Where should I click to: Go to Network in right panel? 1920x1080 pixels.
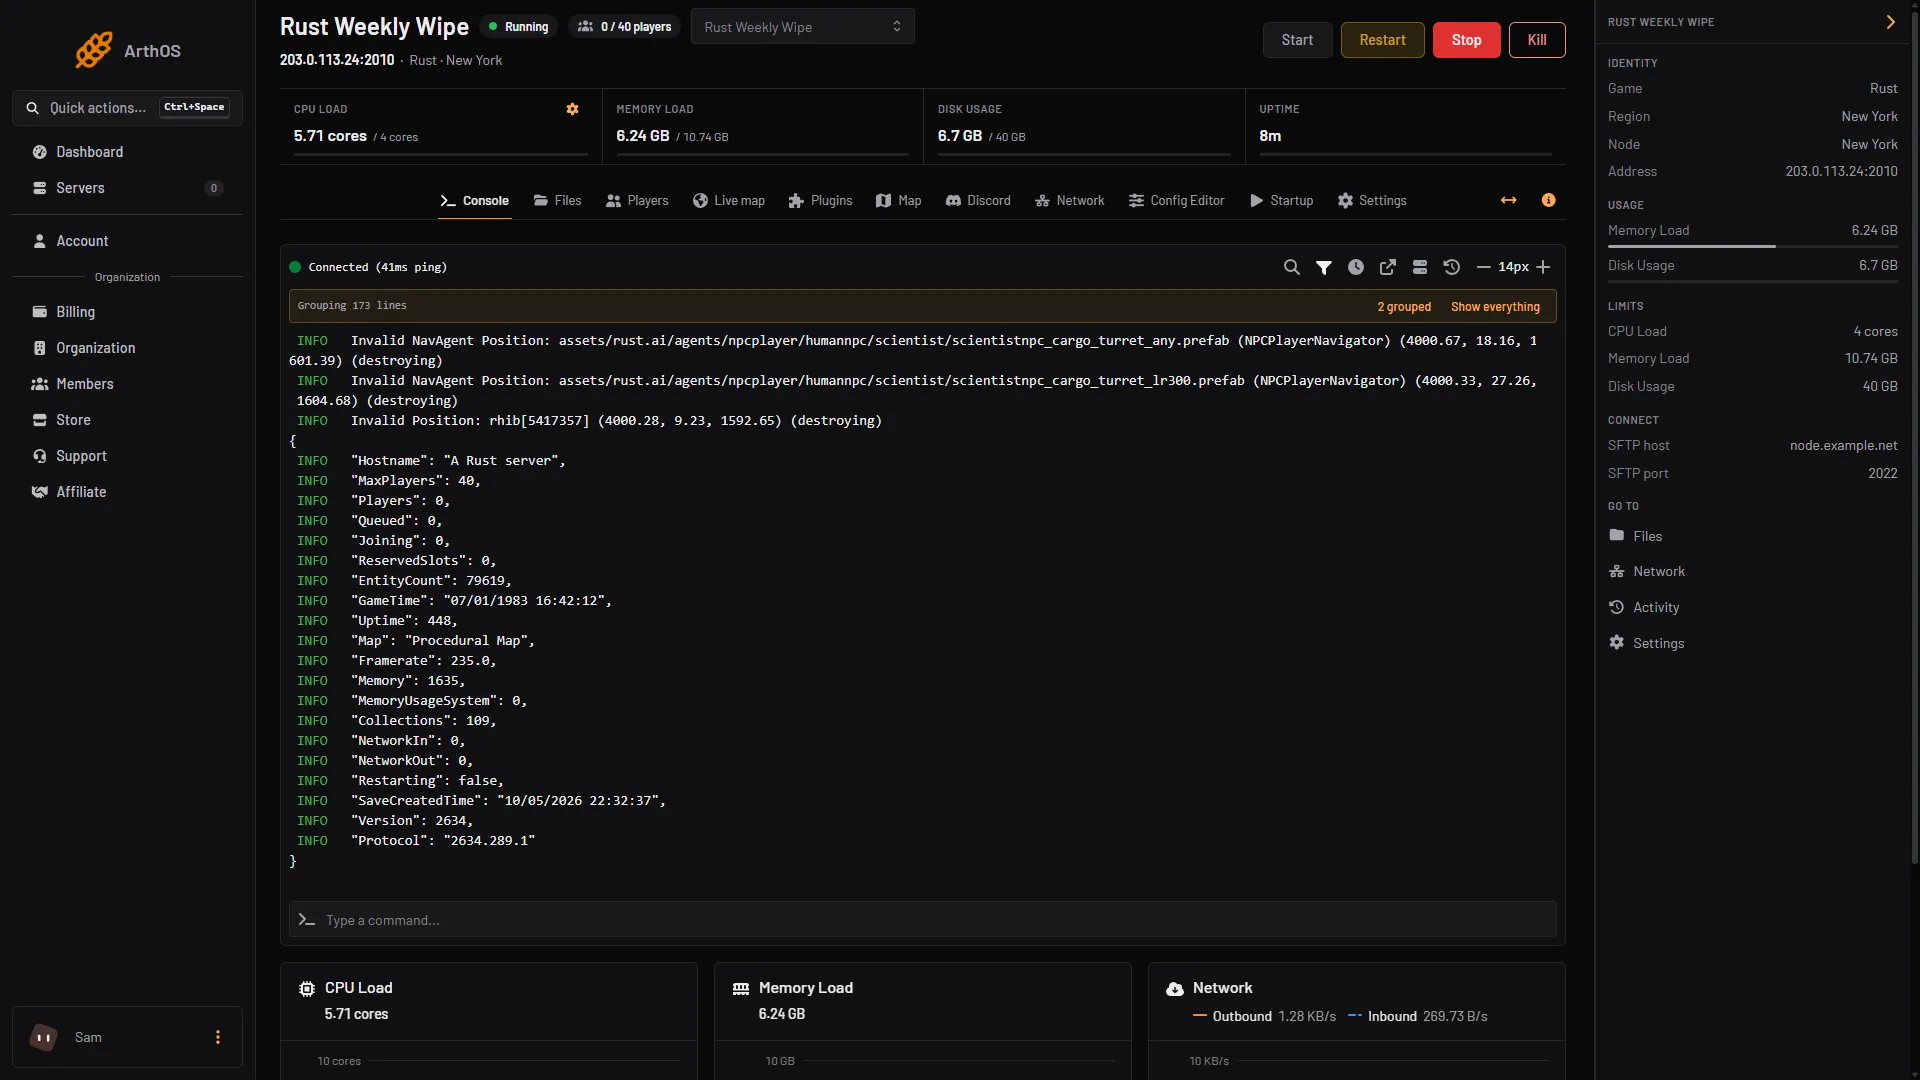pos(1658,571)
